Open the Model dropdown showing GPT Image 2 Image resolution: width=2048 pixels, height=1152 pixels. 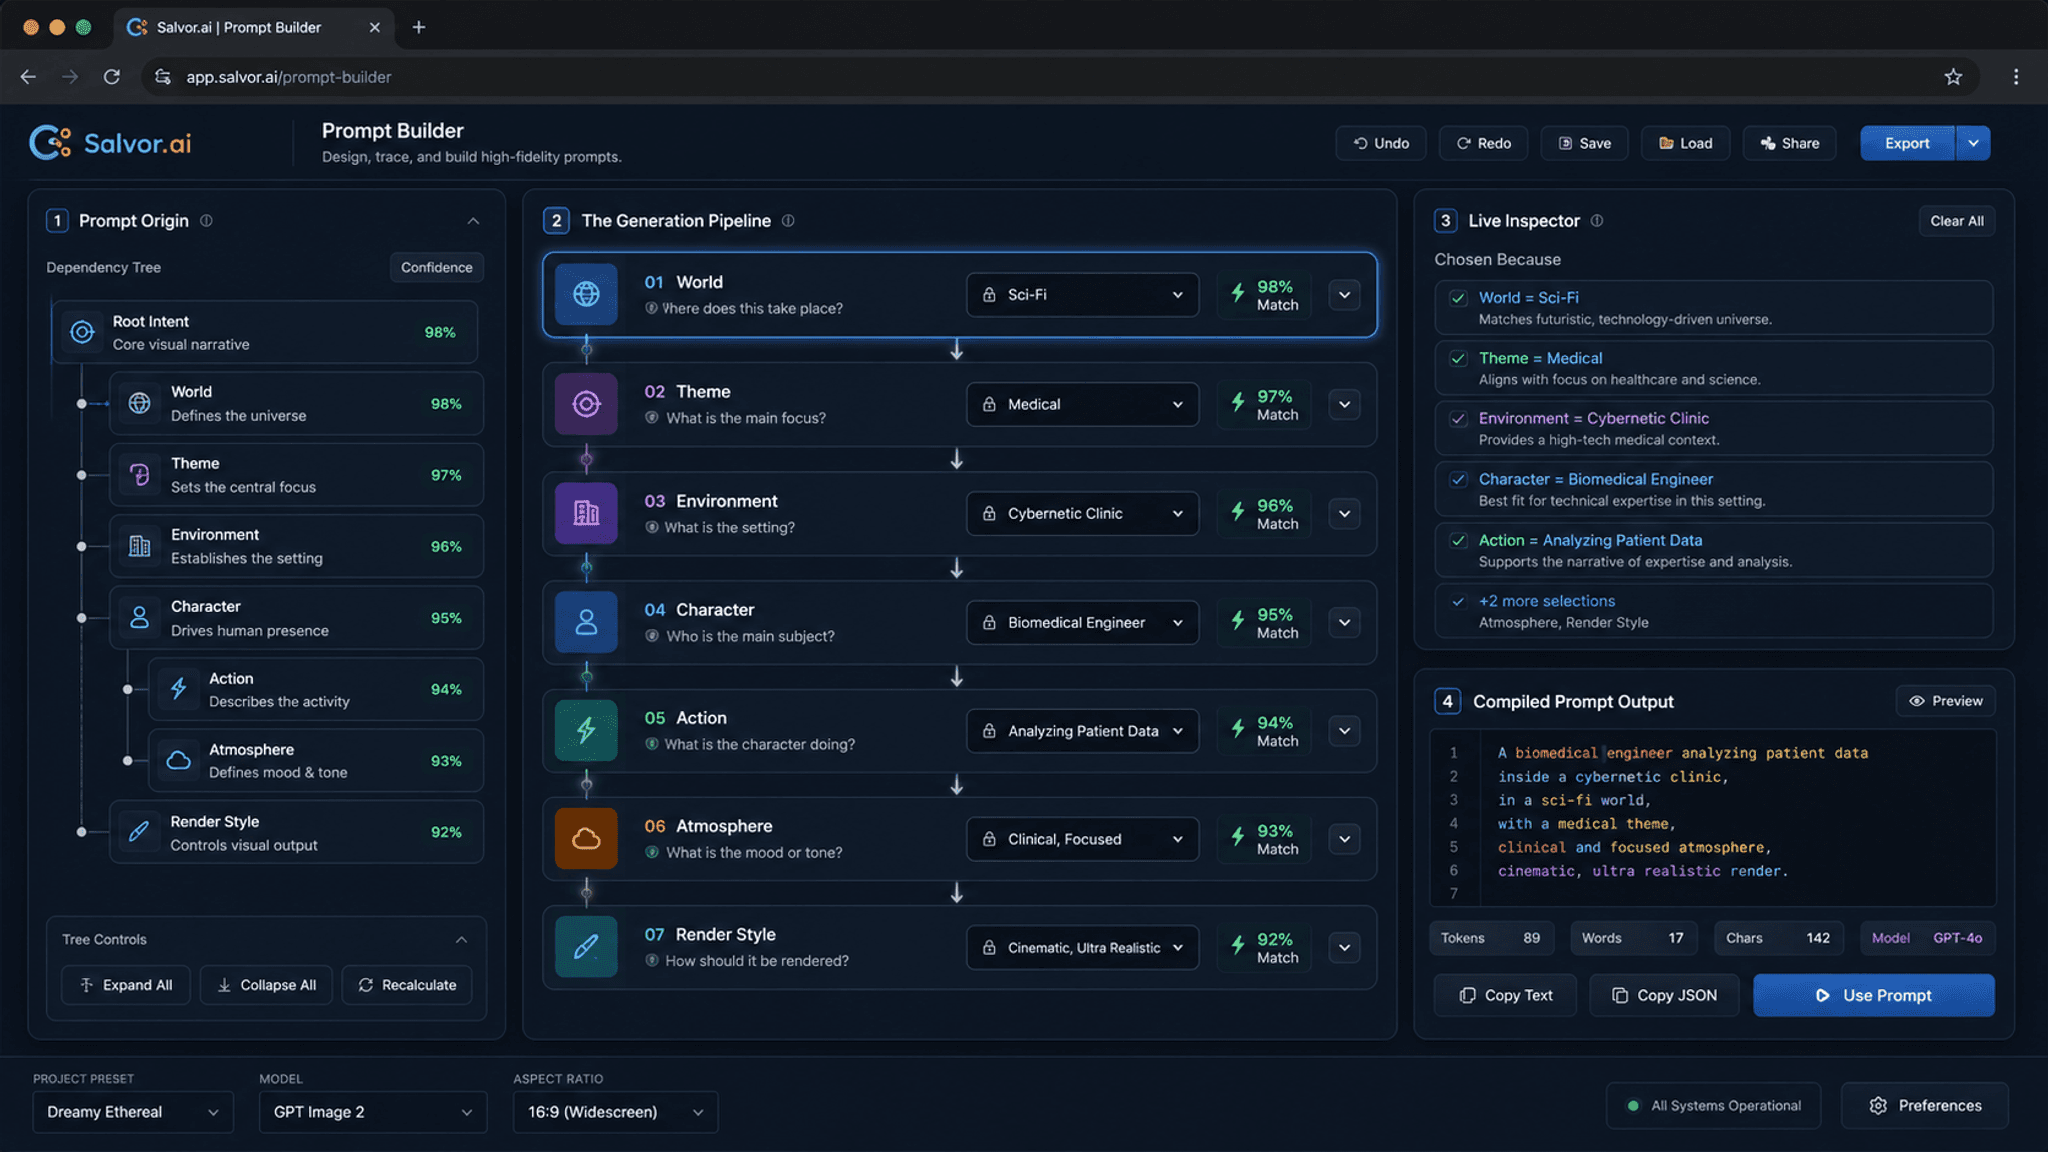click(373, 1112)
